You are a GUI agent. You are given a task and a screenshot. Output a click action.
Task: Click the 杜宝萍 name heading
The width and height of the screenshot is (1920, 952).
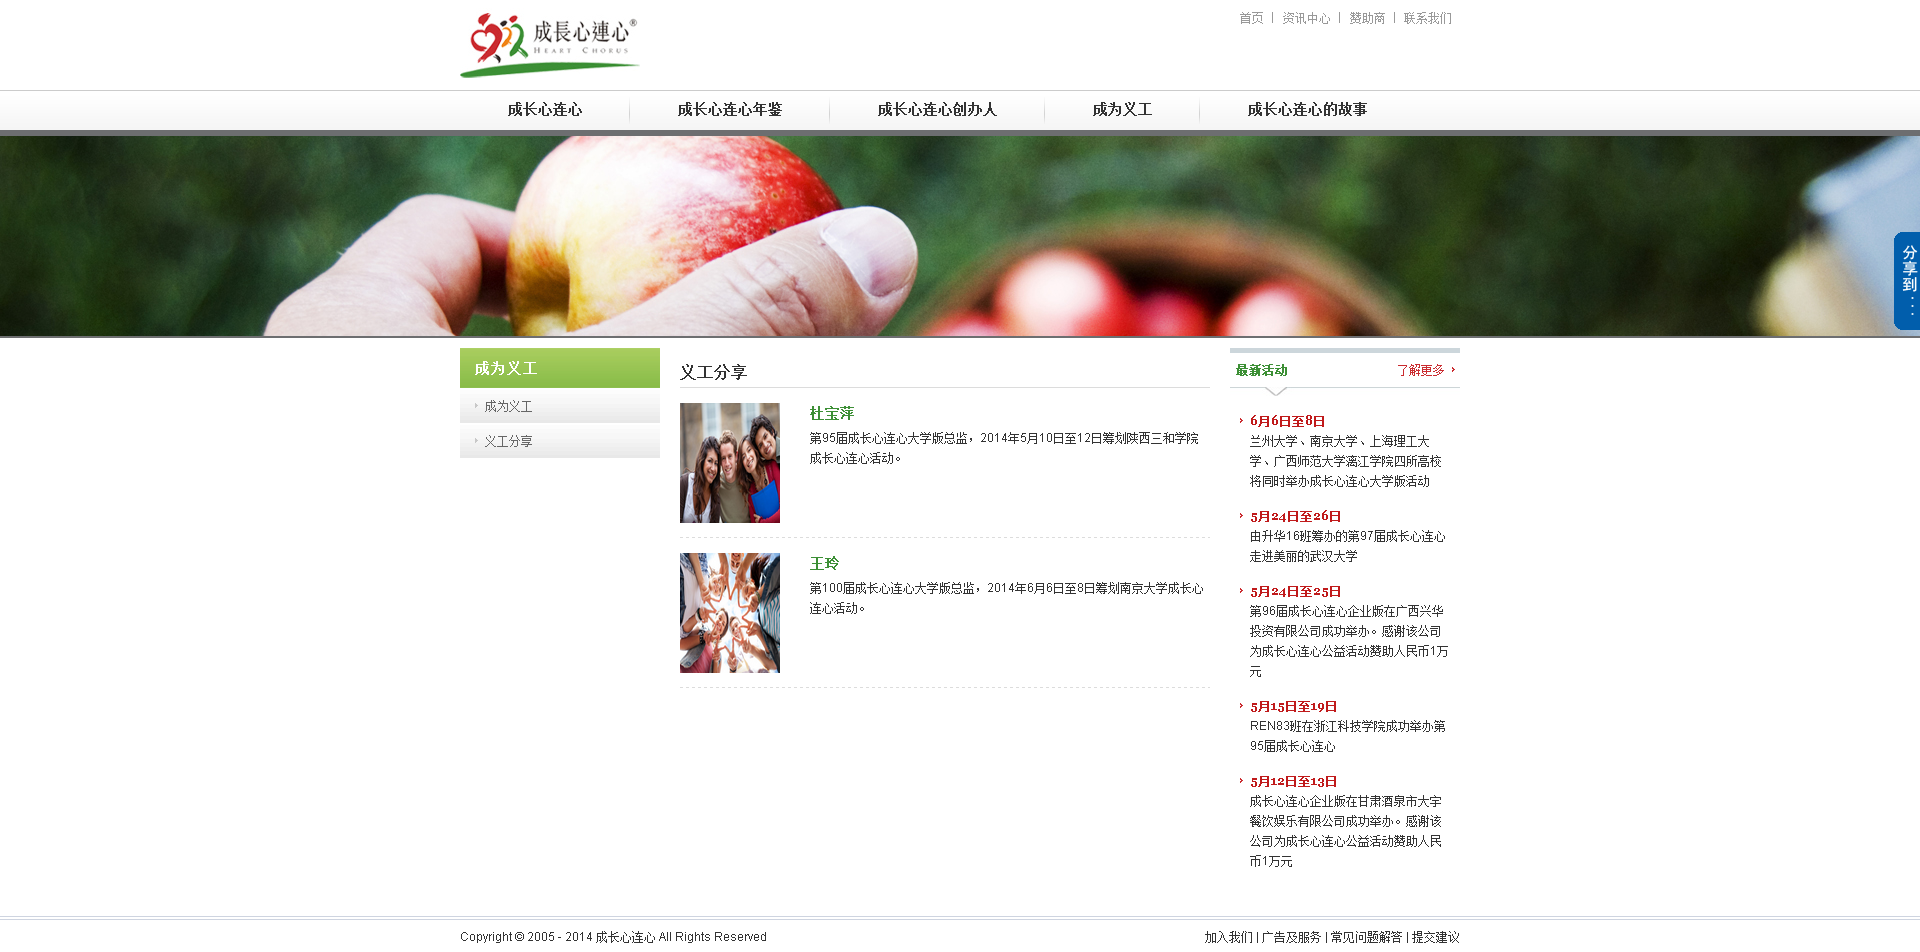click(x=831, y=413)
